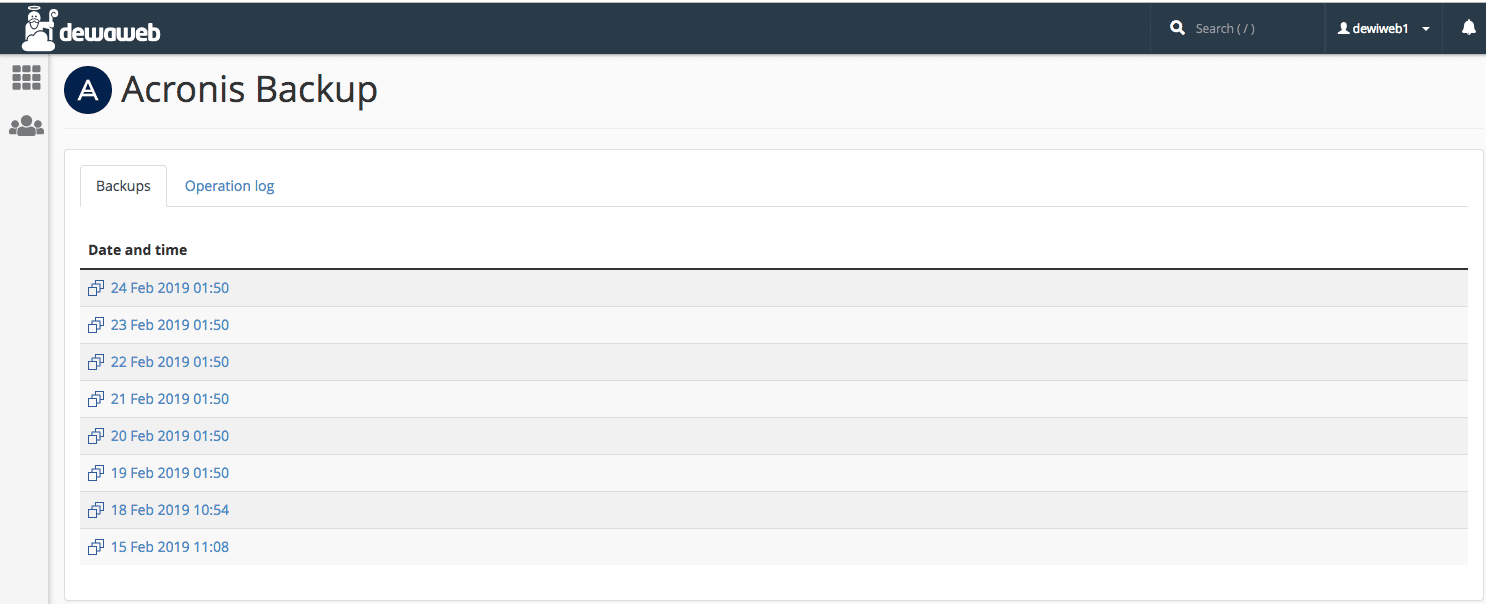Viewport: 1486px width, 604px height.
Task: Click the user silhouette icon by dewiweb1
Action: pos(1343,29)
